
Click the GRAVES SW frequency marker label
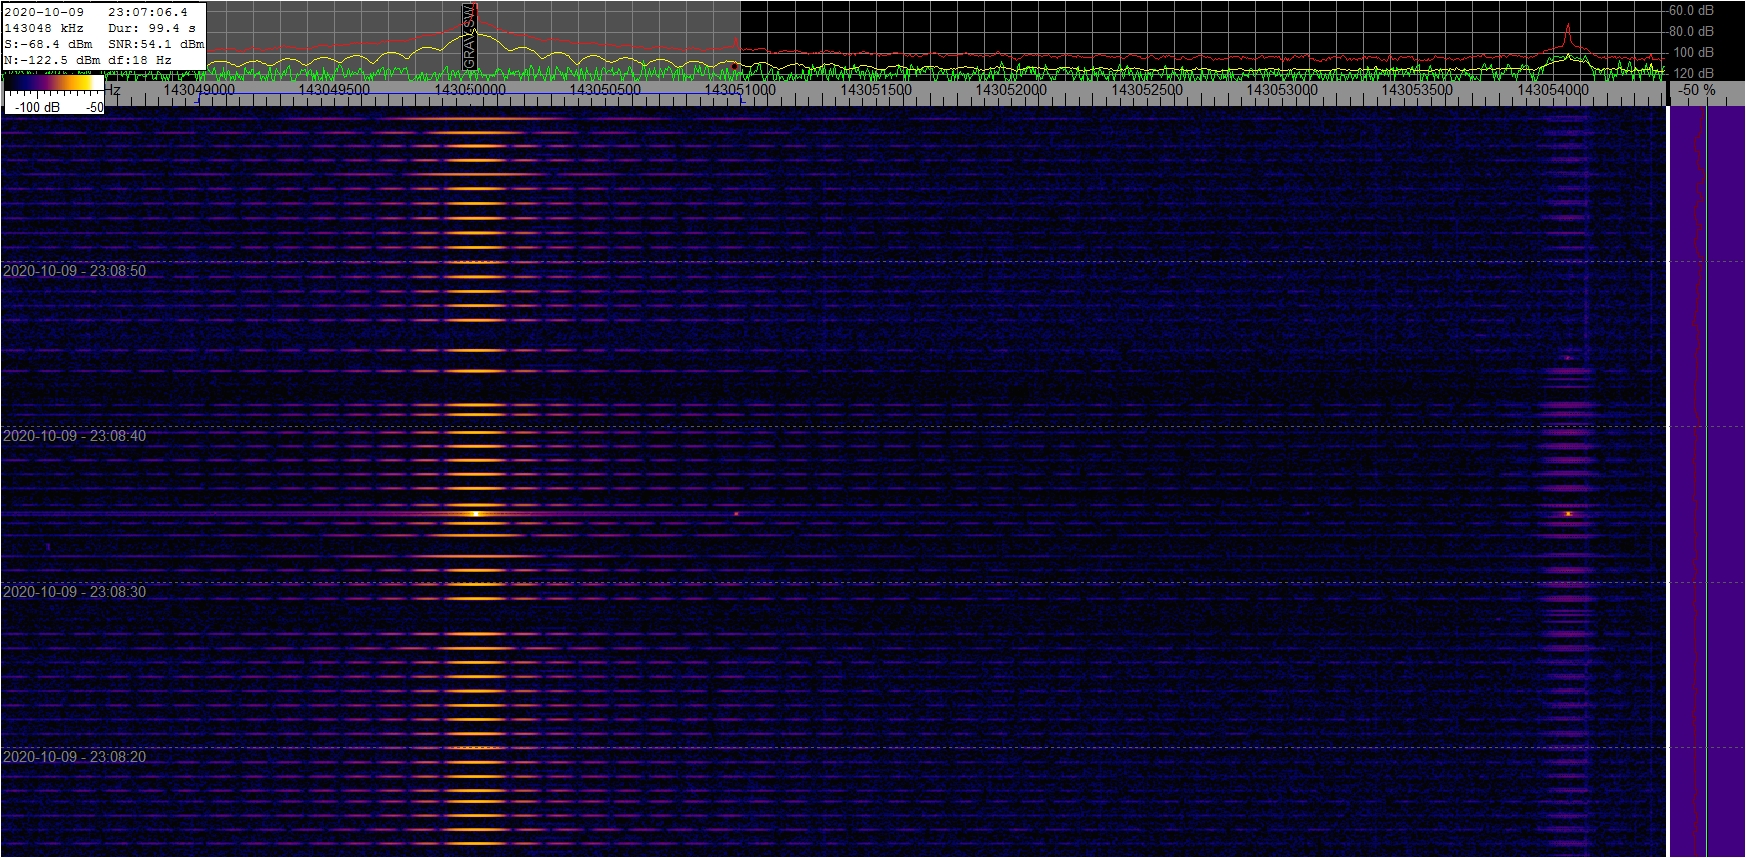(x=469, y=38)
